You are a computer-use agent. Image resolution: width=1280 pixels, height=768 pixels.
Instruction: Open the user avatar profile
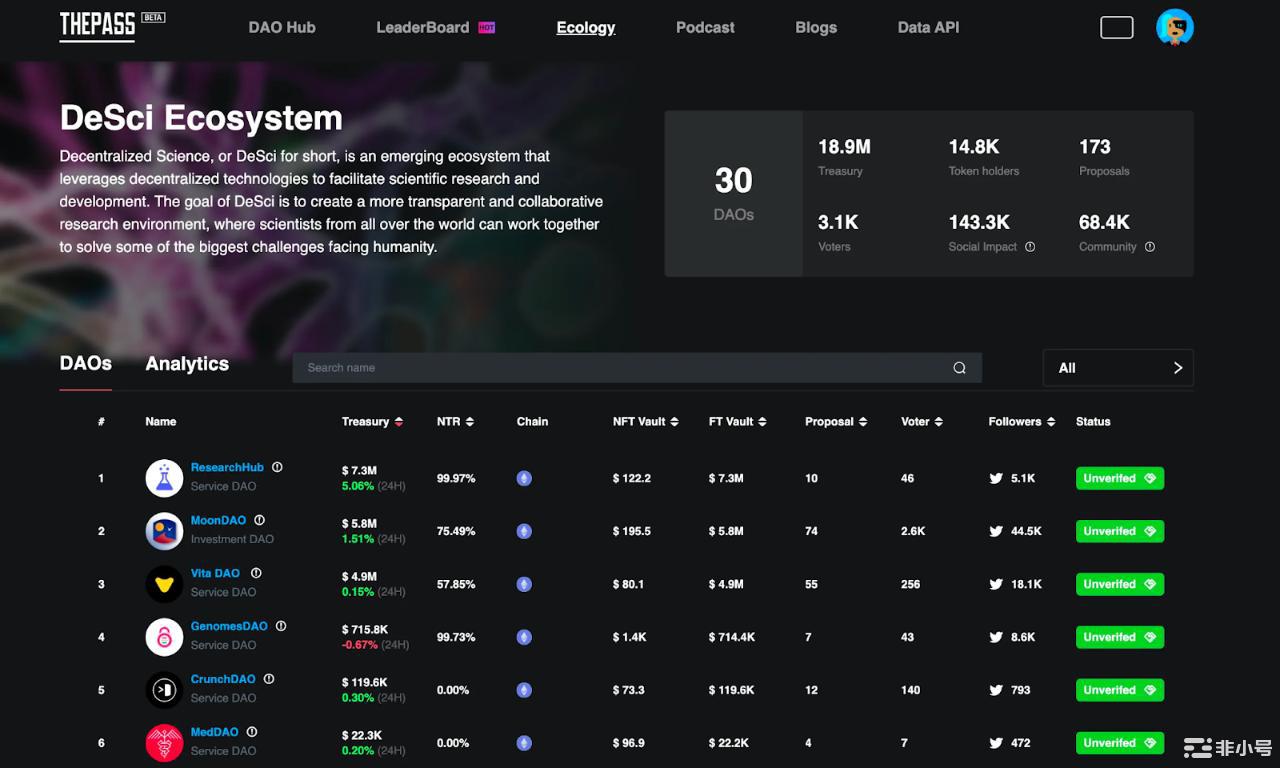pos(1174,27)
